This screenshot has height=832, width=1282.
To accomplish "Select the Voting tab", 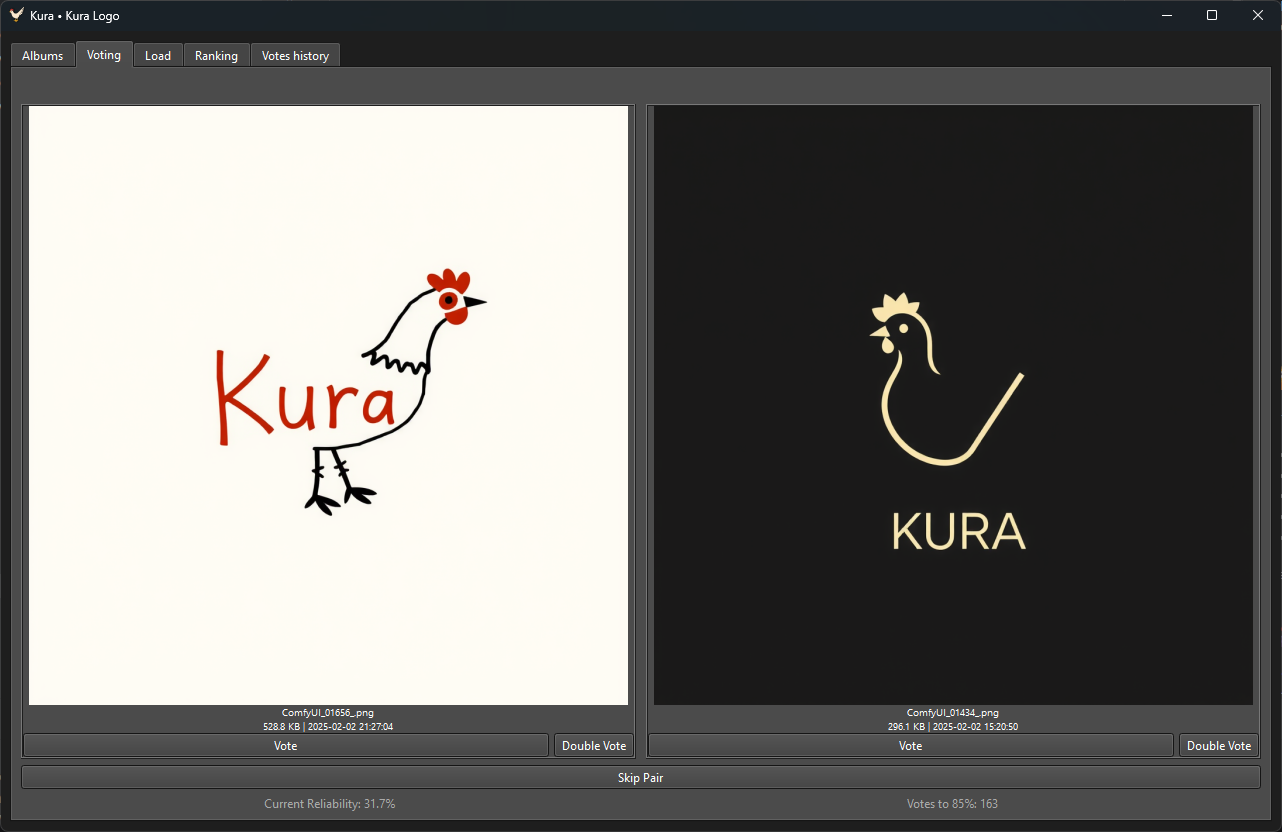I will pyautogui.click(x=104, y=55).
